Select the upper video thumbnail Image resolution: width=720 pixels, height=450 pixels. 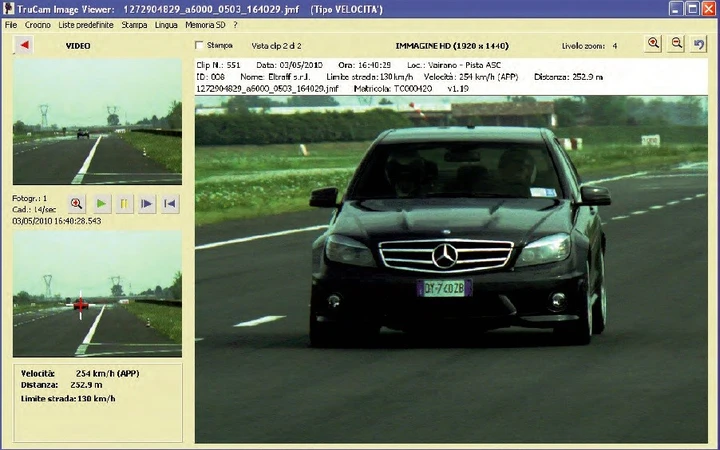(97, 121)
